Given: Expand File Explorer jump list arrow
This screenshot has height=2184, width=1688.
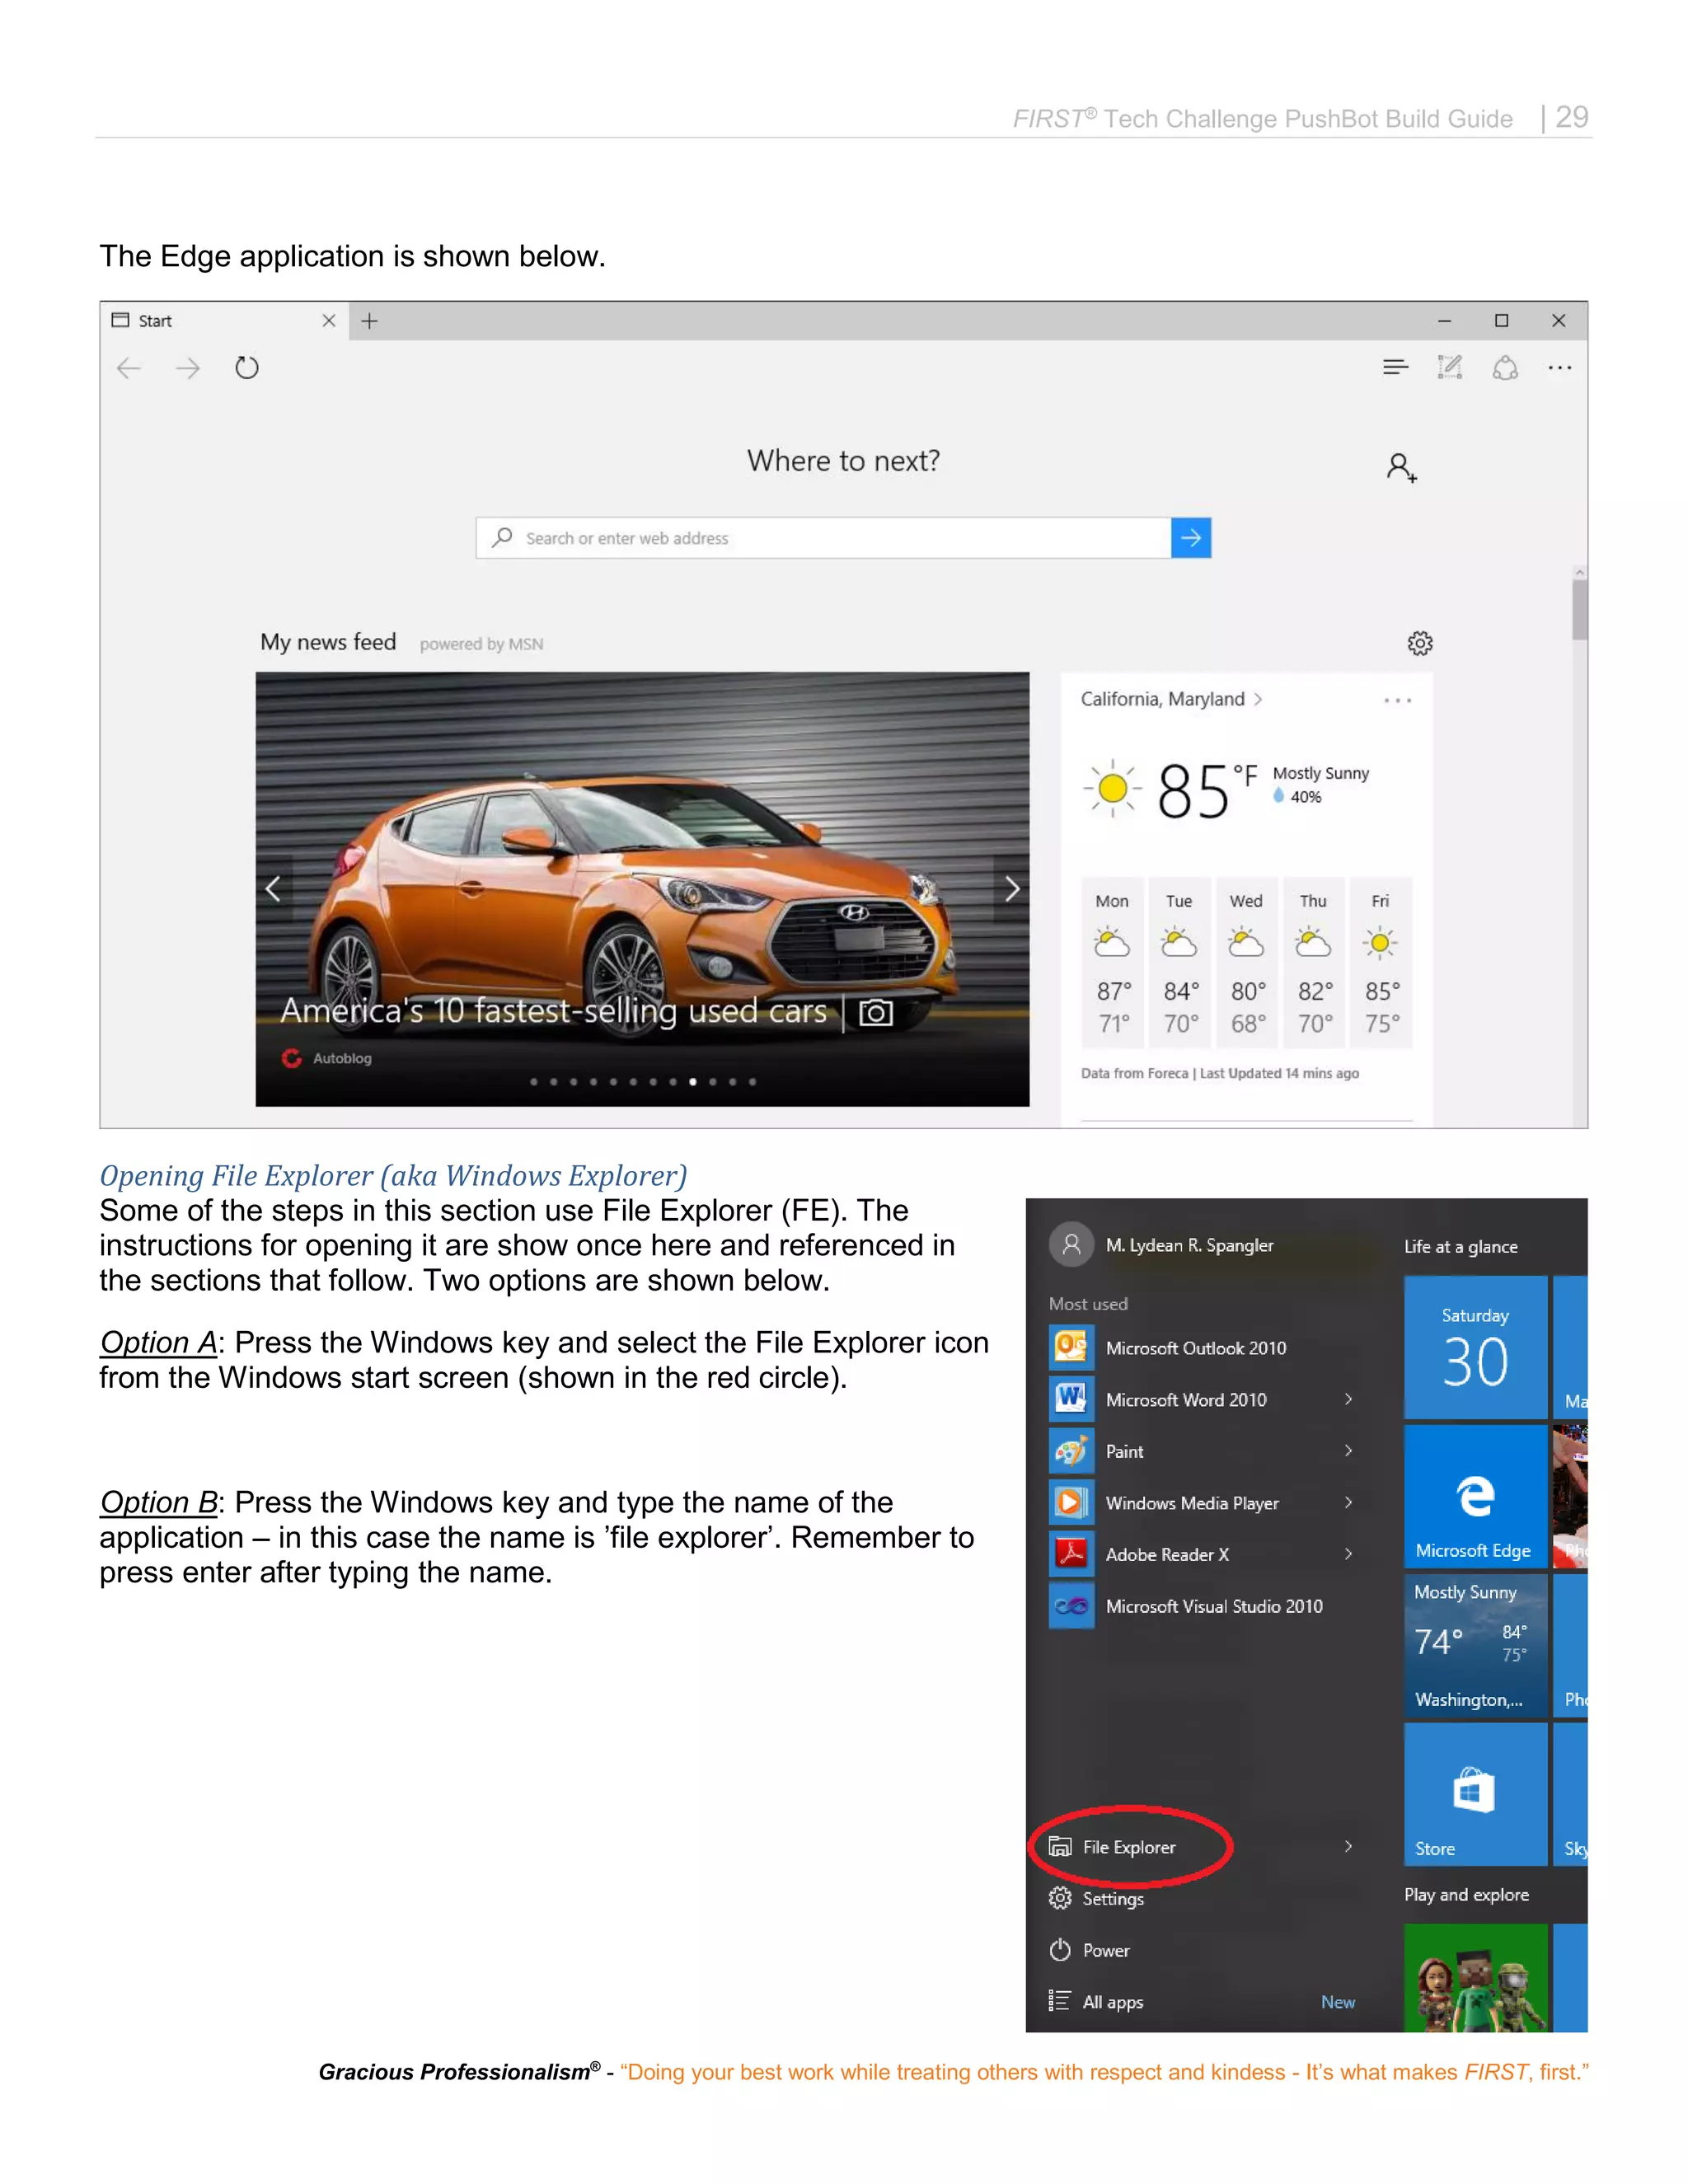Looking at the screenshot, I should [1348, 1846].
